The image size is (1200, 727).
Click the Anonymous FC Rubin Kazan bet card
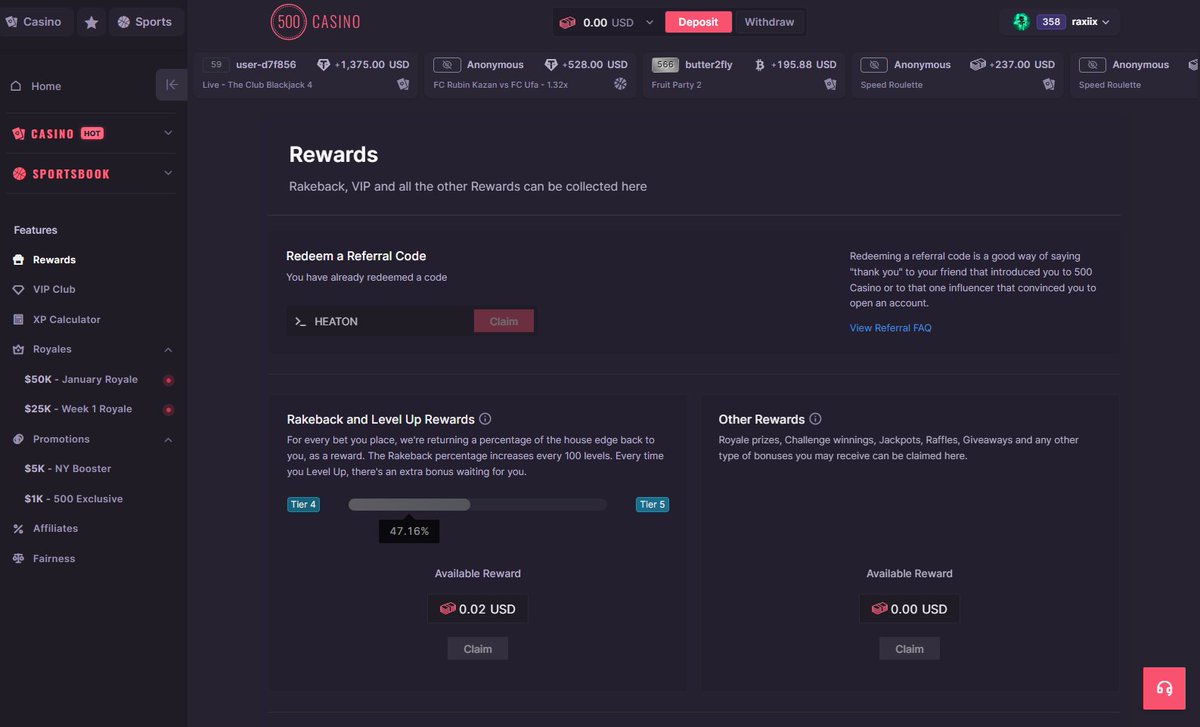tap(530, 75)
